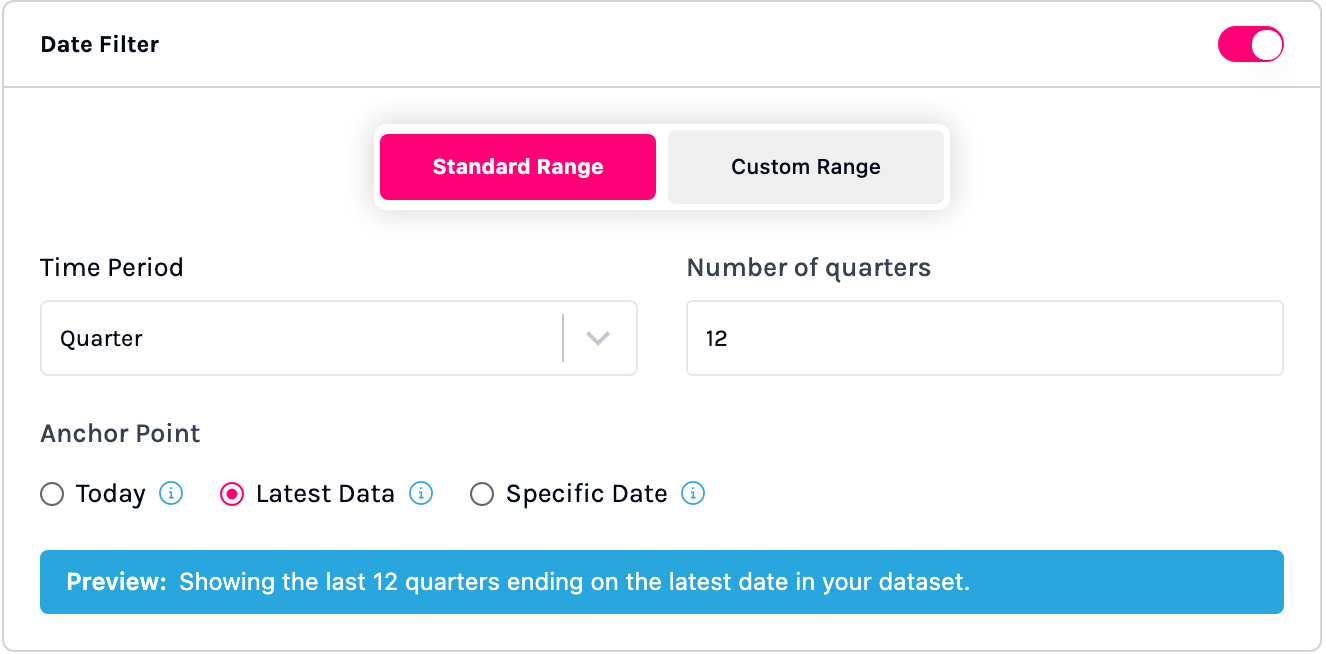Click the Number of quarters input field
This screenshot has width=1326, height=654.
[x=984, y=339]
